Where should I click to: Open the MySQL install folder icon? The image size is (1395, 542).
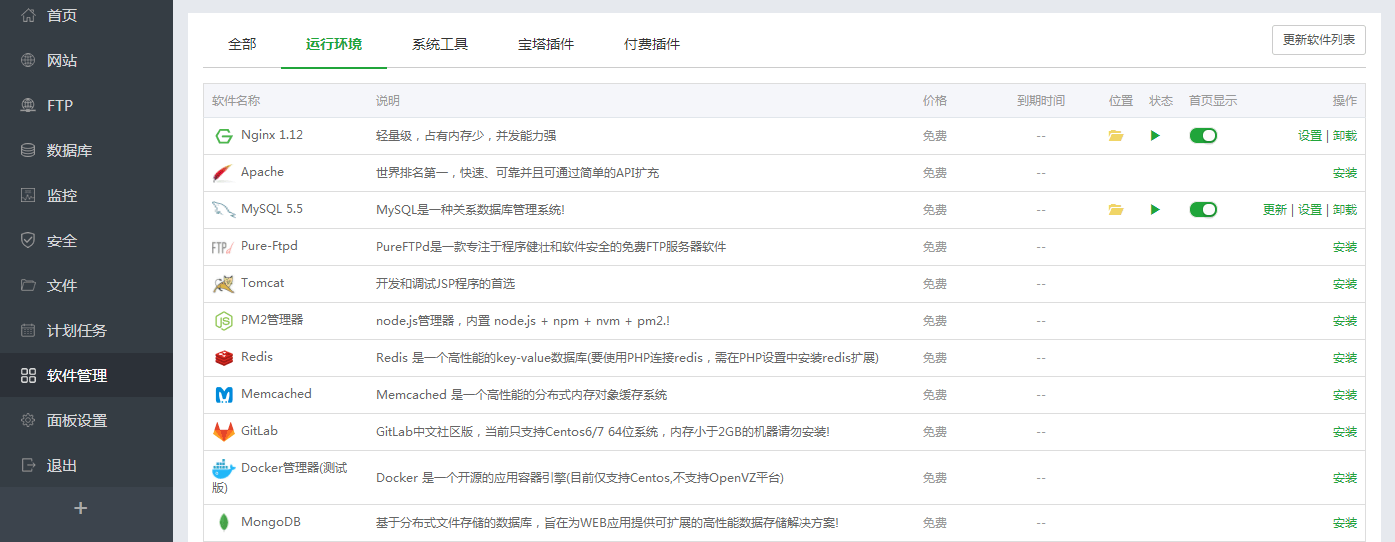pos(1116,210)
